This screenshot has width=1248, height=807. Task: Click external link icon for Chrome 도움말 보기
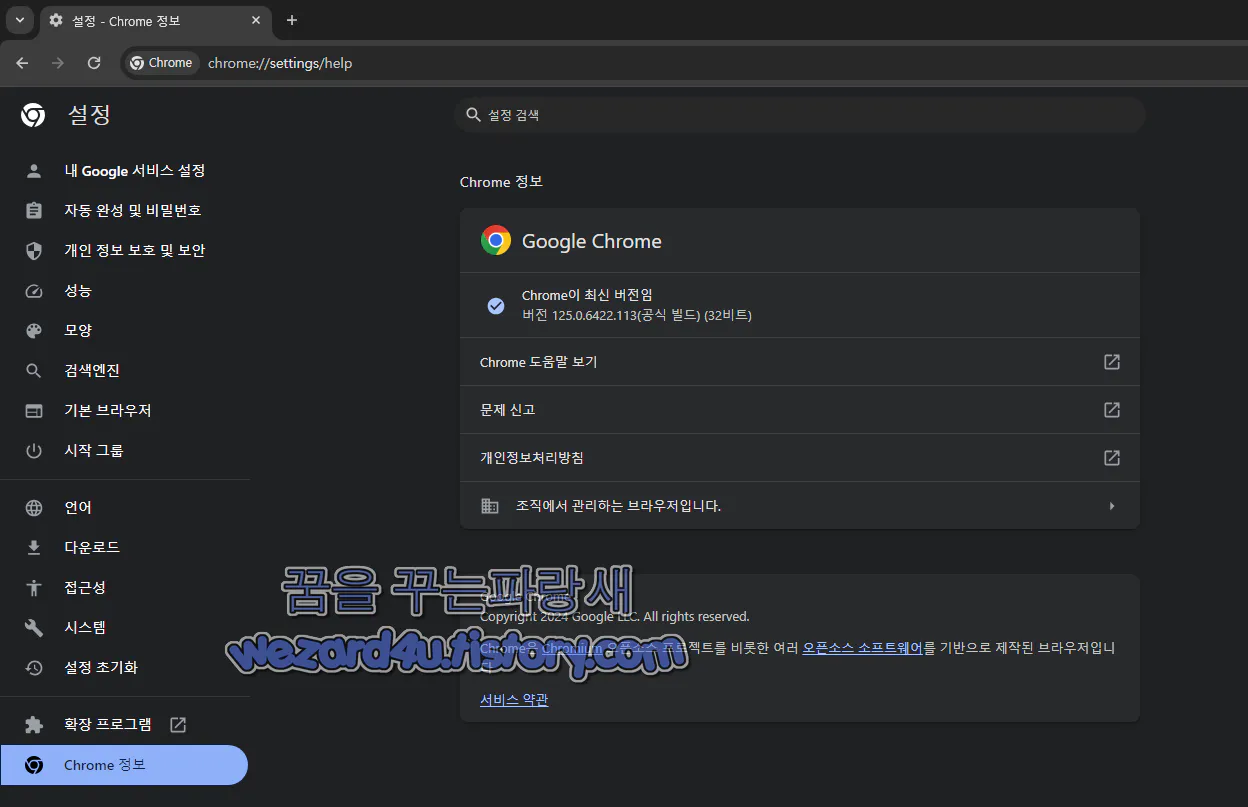click(x=1112, y=362)
